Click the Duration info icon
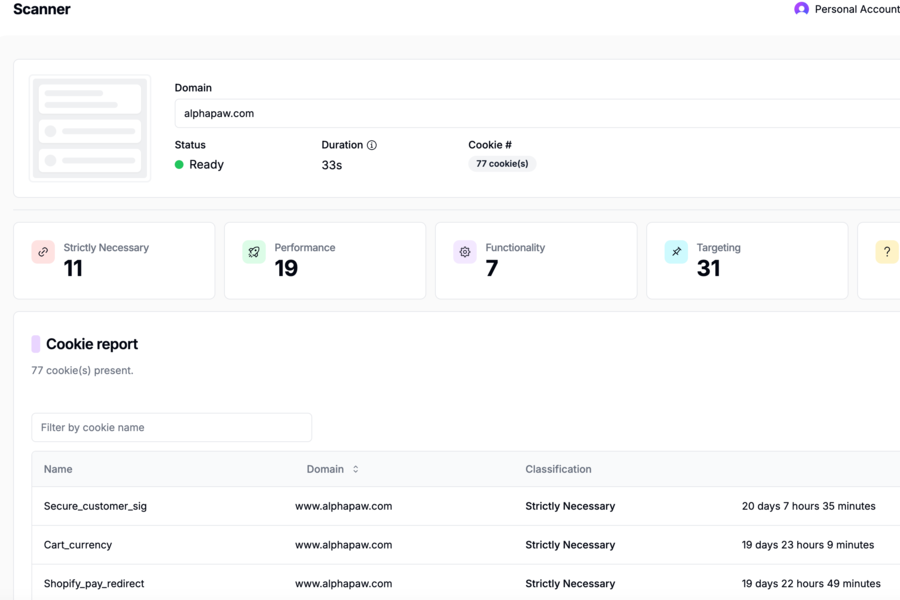This screenshot has width=900, height=600. point(372,145)
